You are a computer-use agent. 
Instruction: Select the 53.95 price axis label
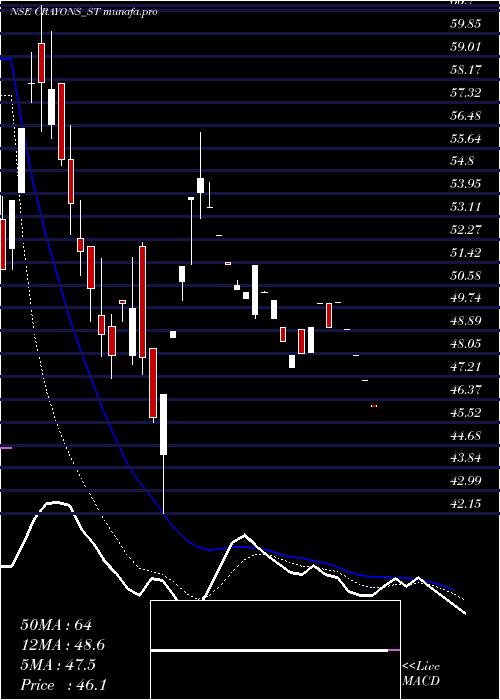tap(466, 183)
